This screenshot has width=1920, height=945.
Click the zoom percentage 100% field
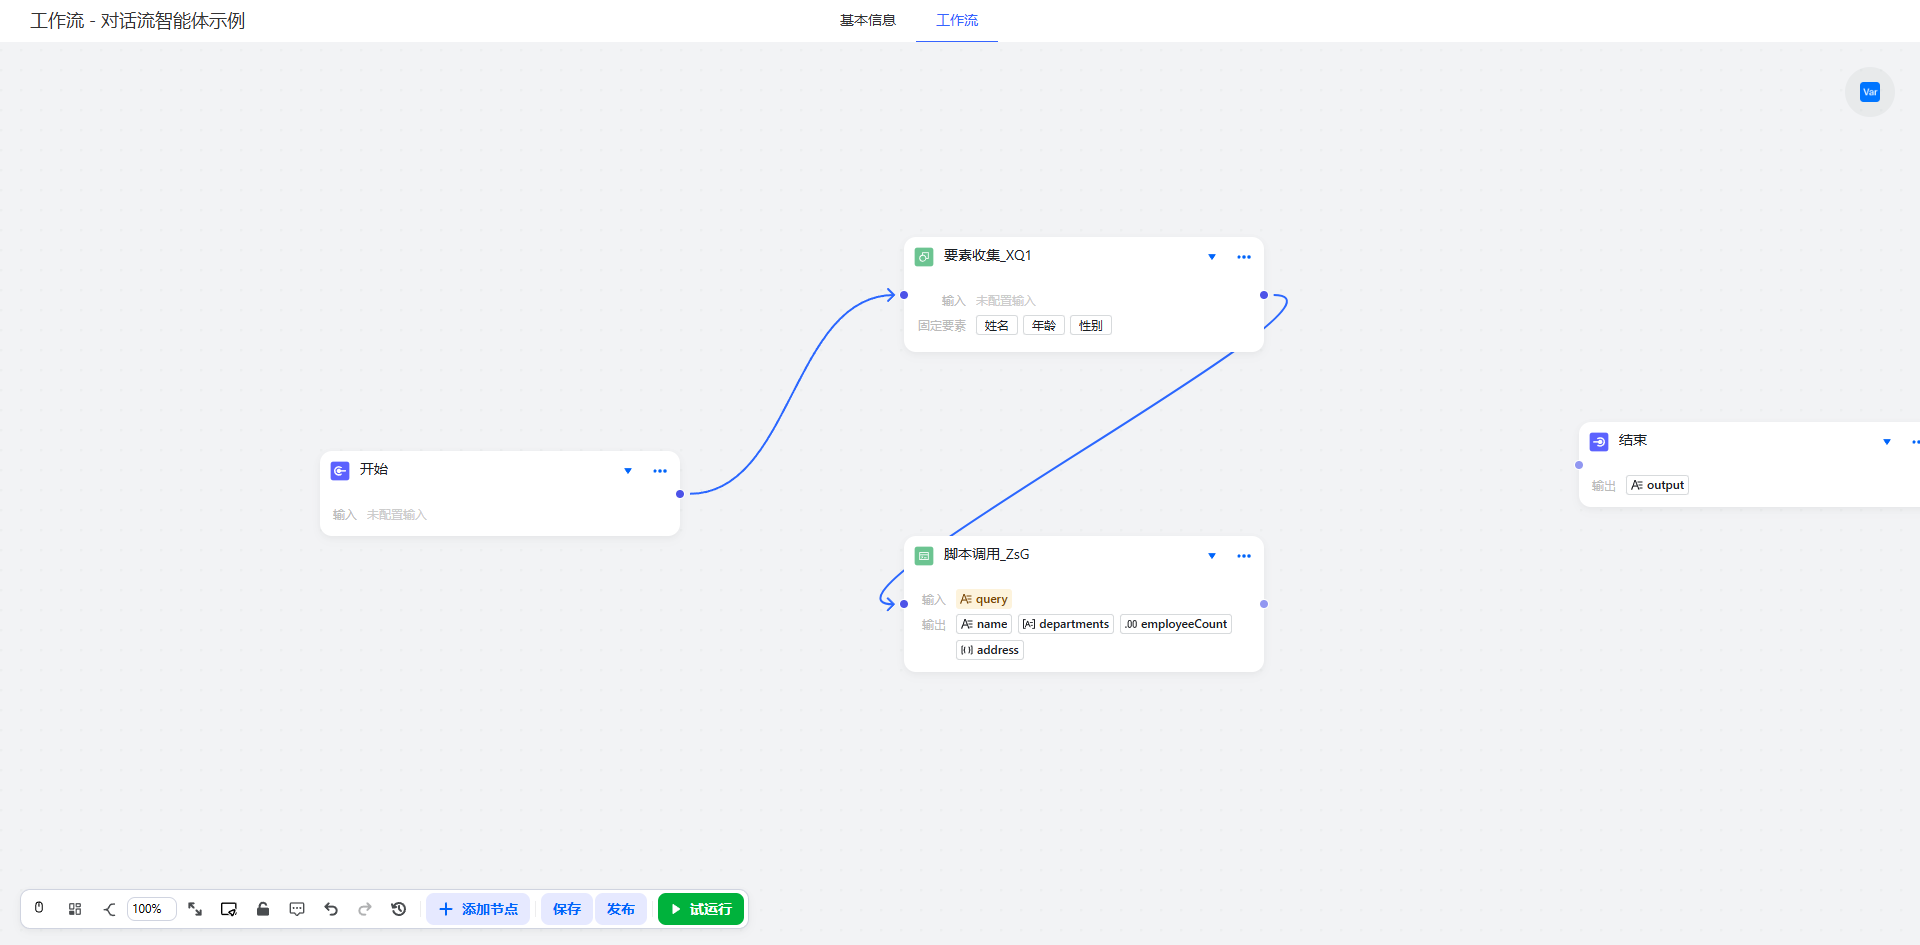click(151, 909)
